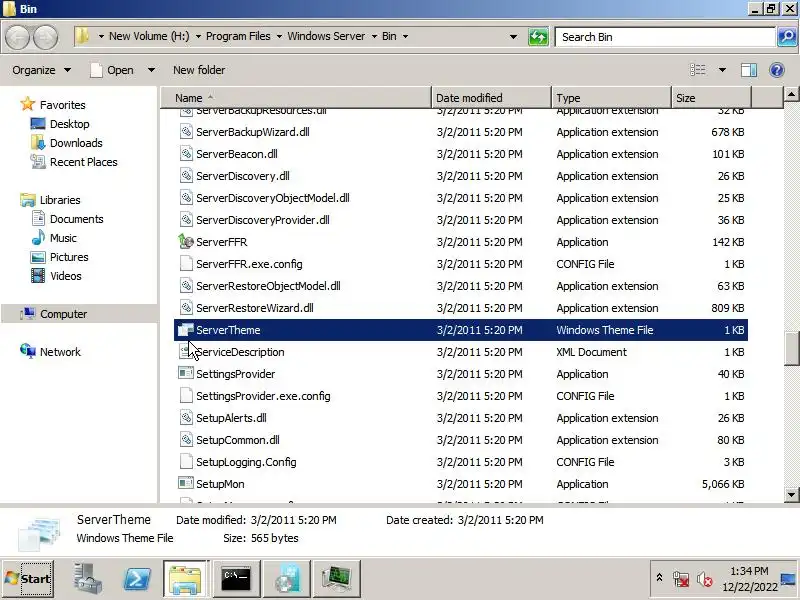Click the file list scroll down arrow
Viewport: 800px width, 600px height.
tap(791, 494)
